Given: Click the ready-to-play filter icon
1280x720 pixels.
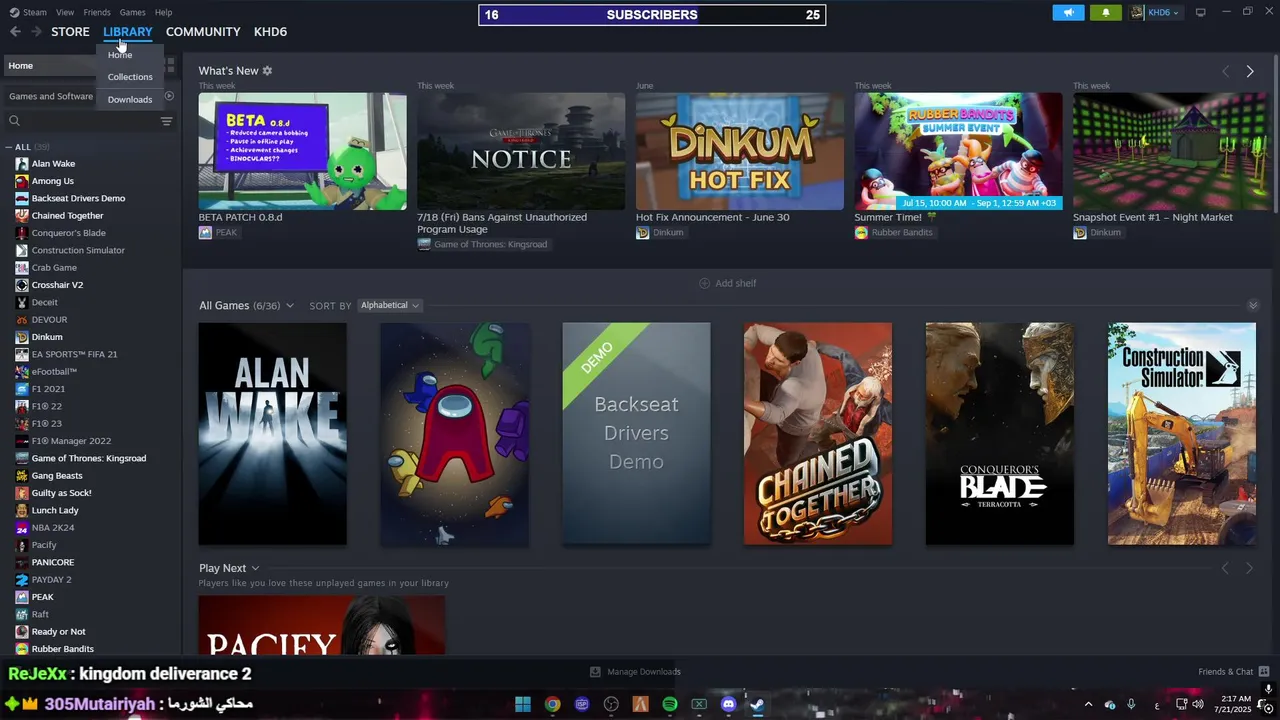Looking at the screenshot, I should (x=169, y=96).
